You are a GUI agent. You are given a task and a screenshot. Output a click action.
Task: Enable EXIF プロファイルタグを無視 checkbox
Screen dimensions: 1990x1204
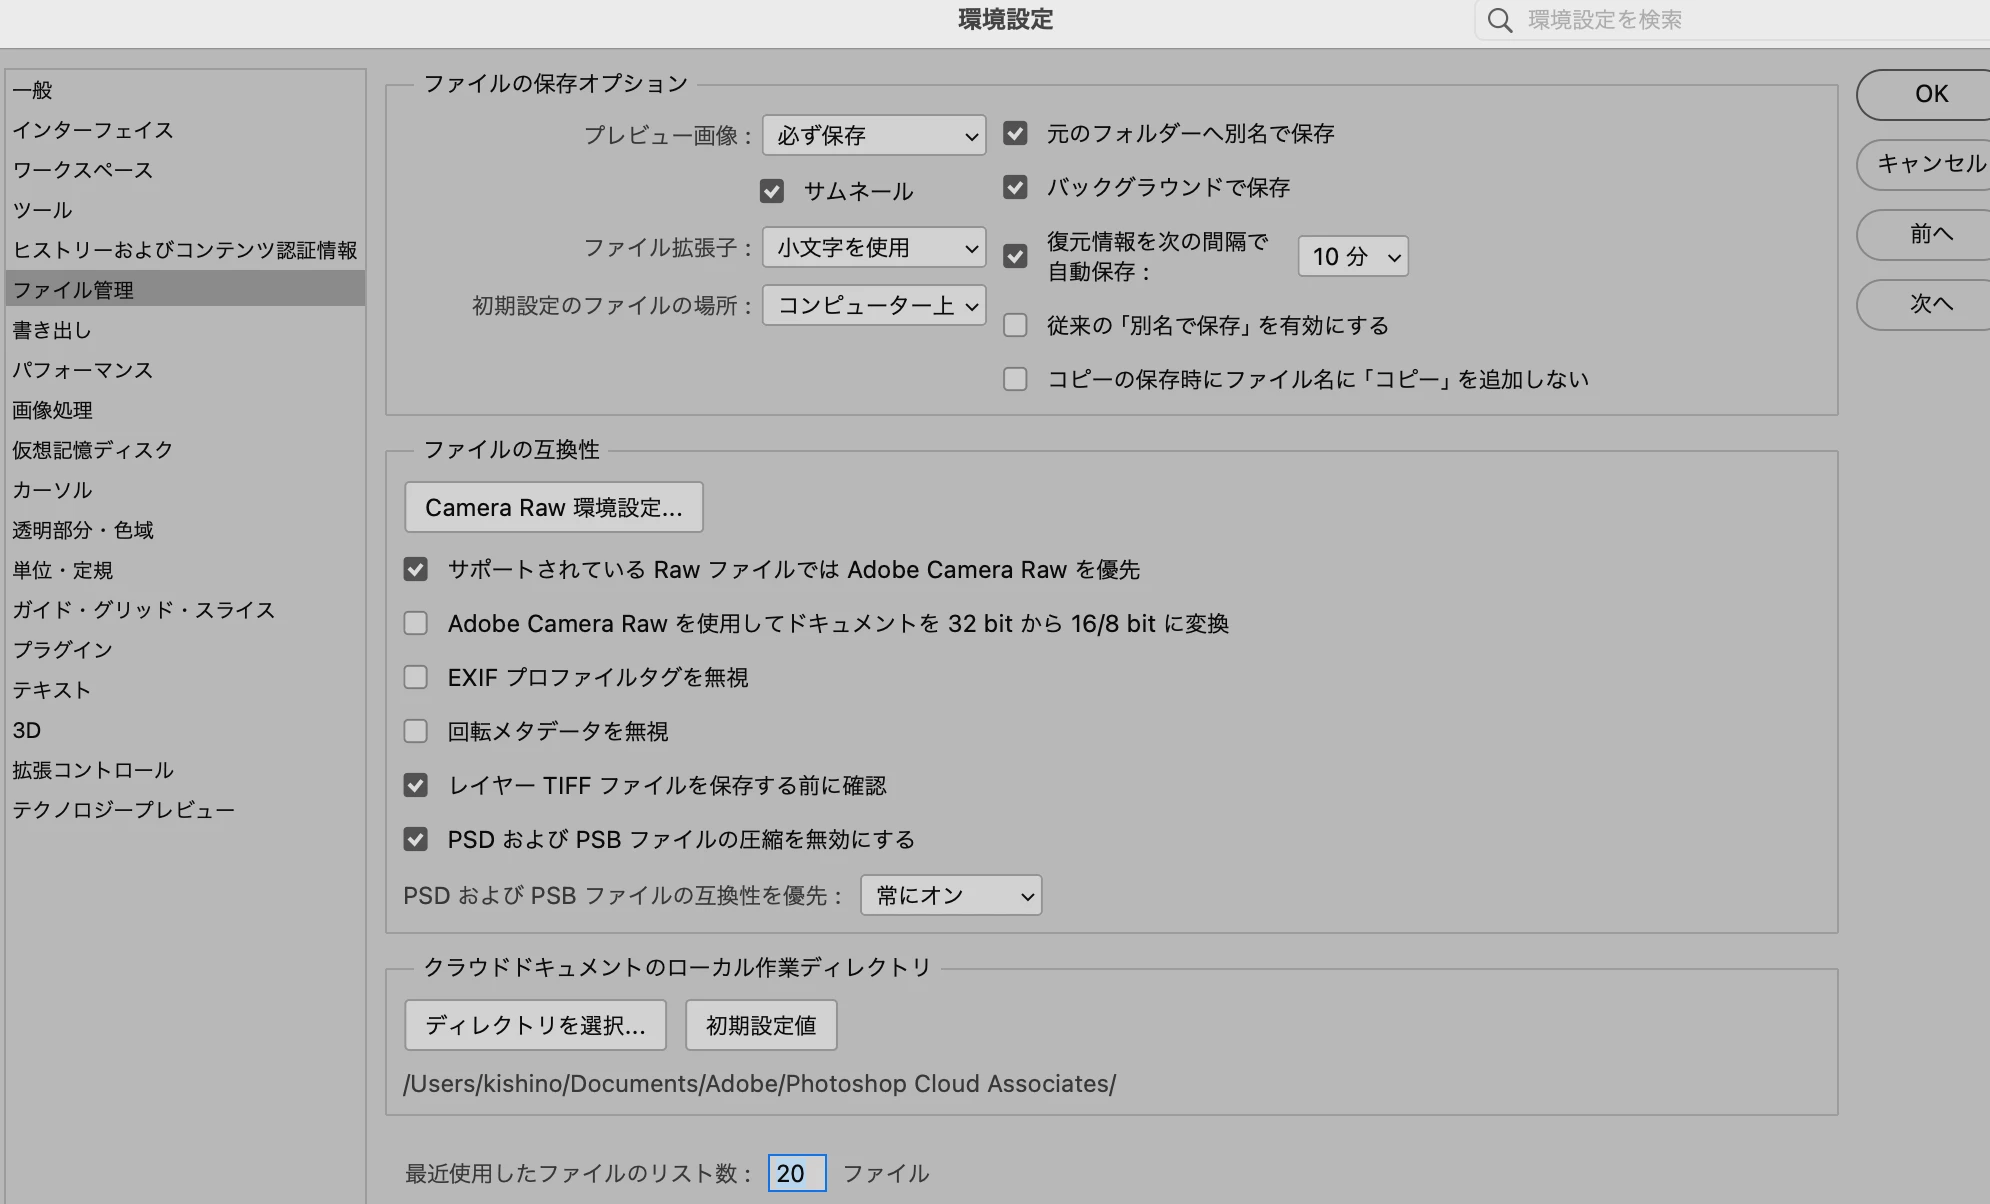[x=415, y=677]
